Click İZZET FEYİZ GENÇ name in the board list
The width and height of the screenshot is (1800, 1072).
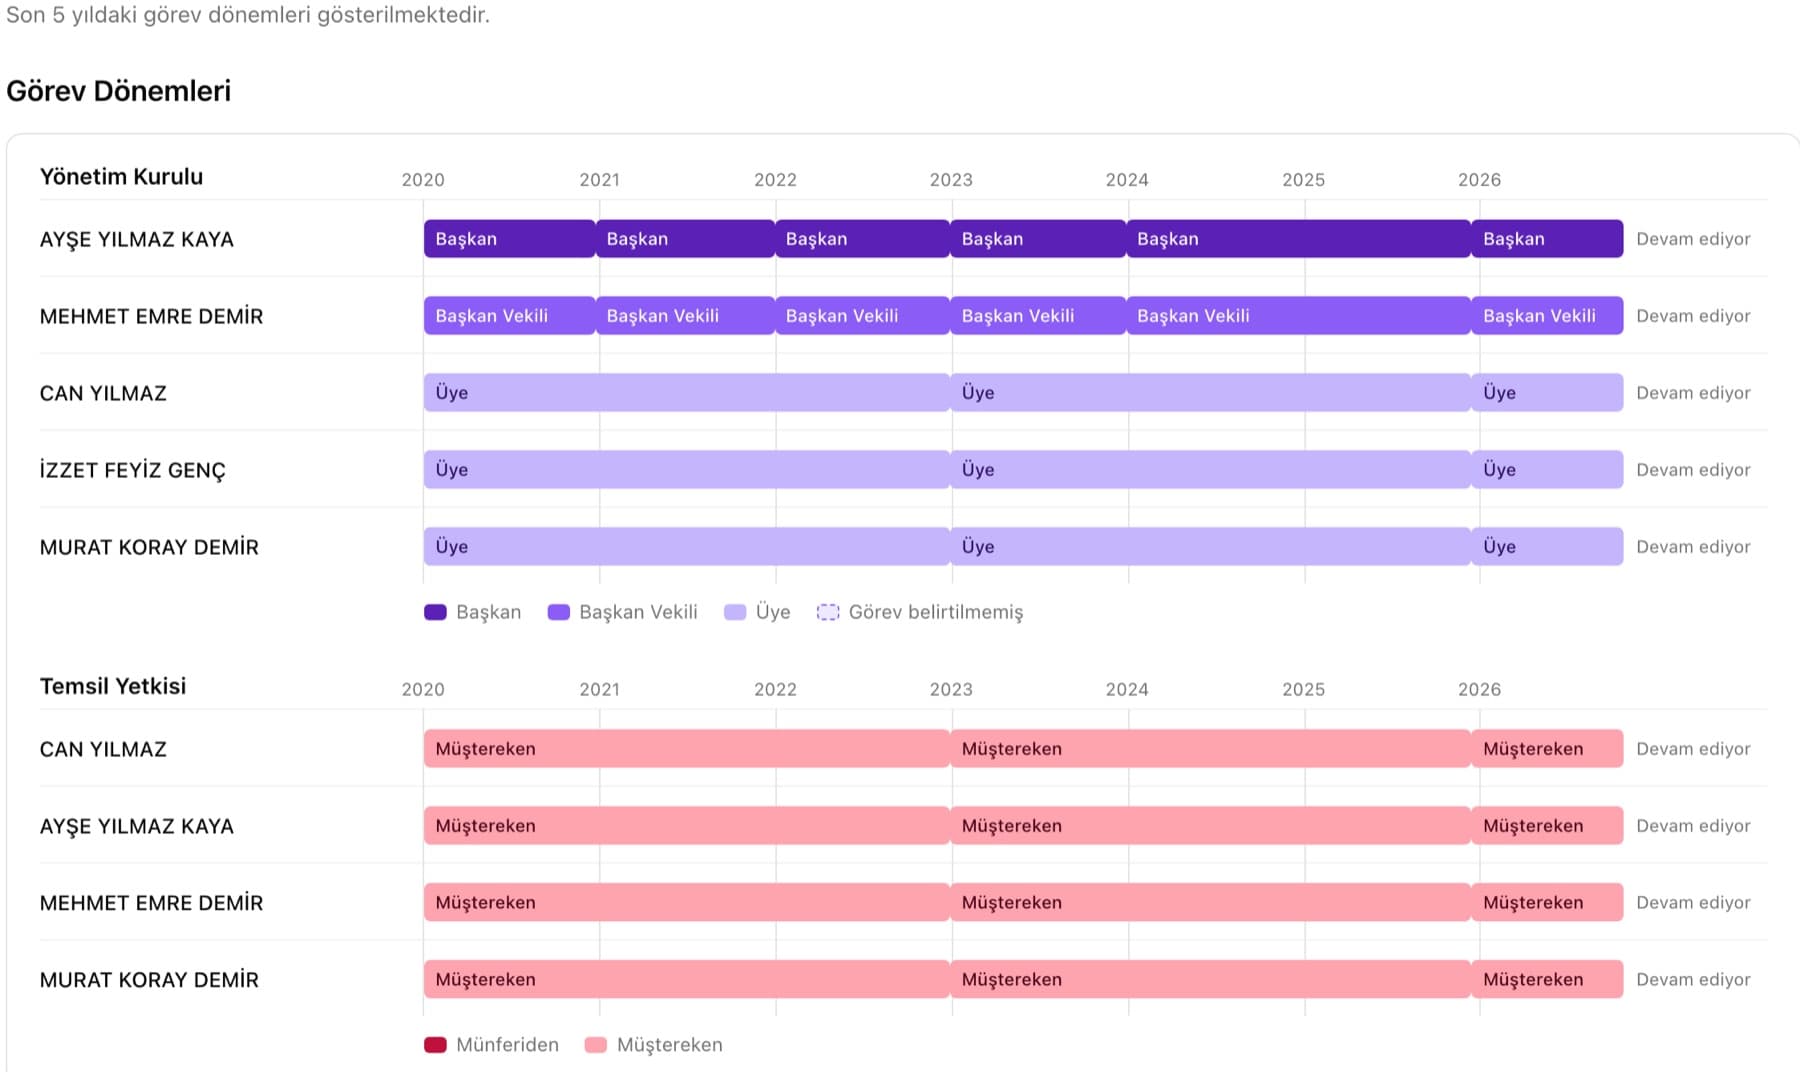133,470
